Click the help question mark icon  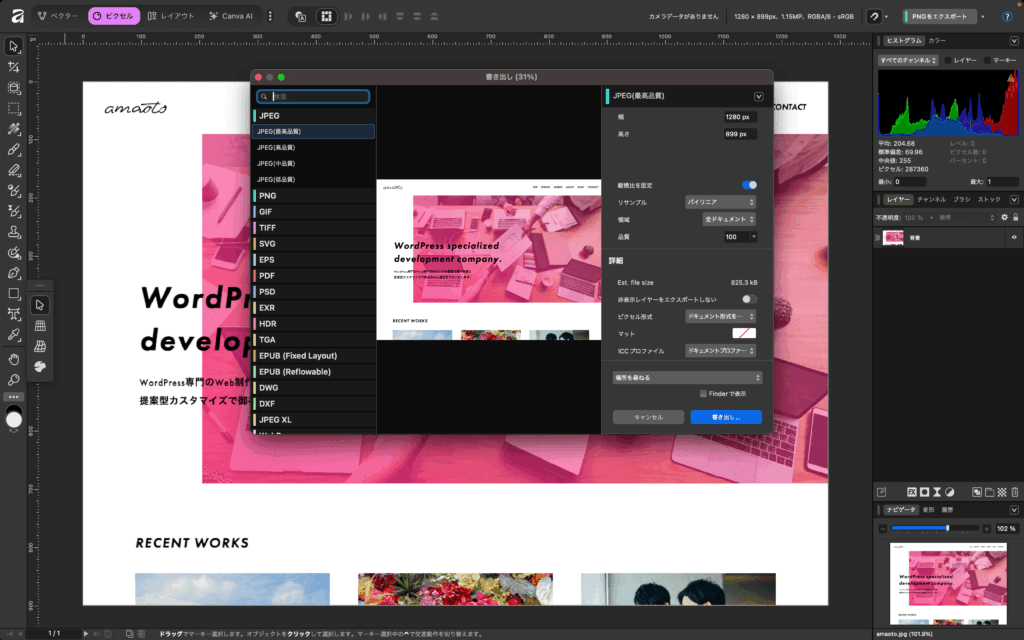[1007, 16]
